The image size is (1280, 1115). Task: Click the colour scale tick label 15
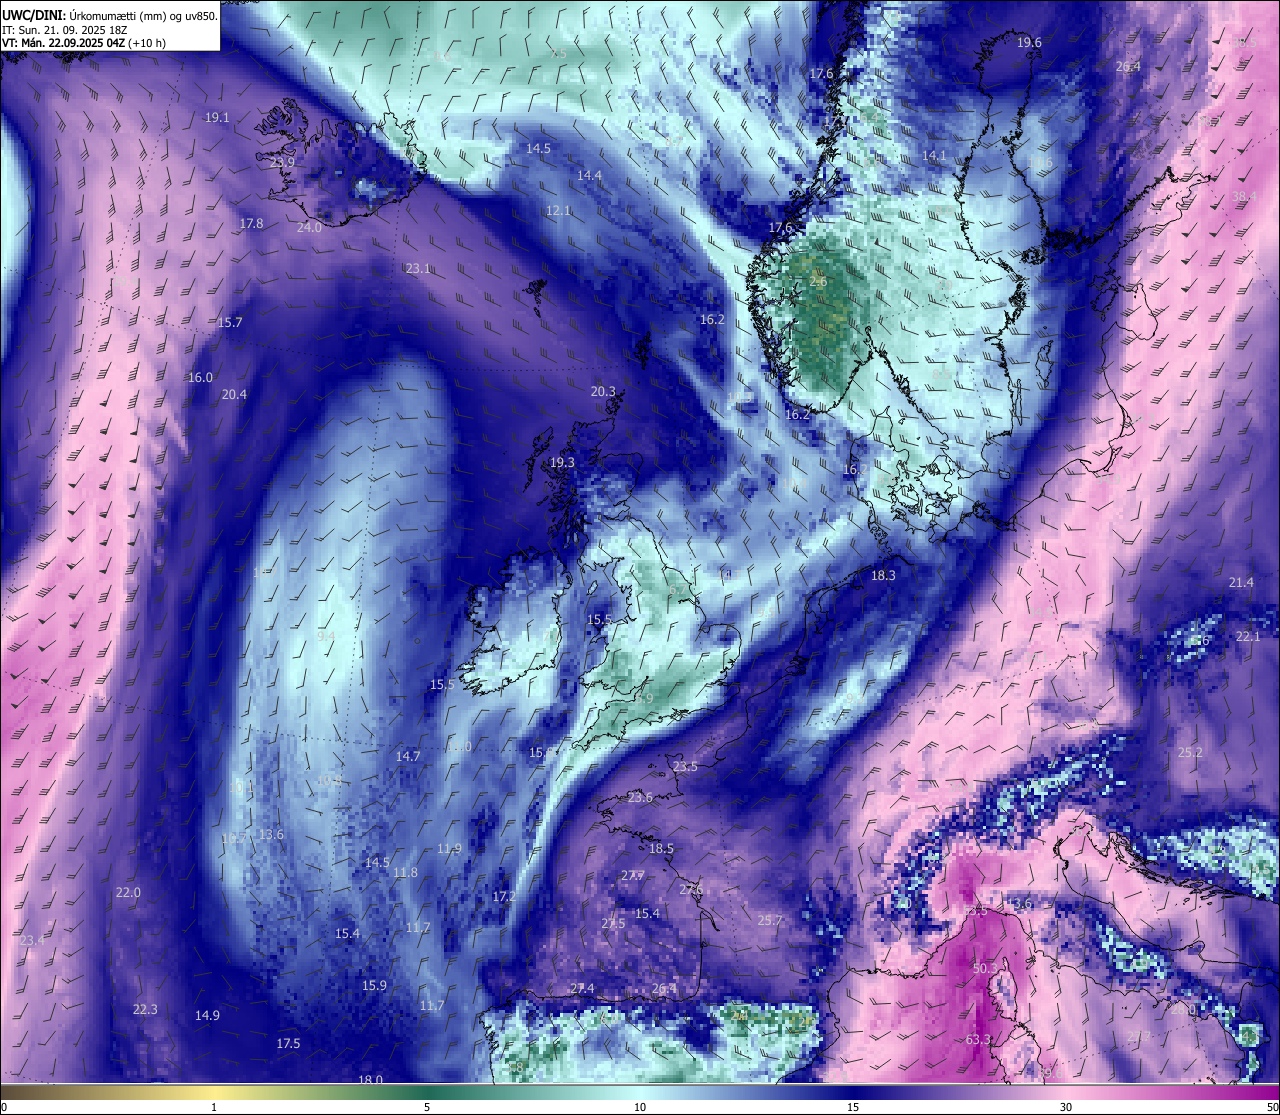coord(853,1107)
